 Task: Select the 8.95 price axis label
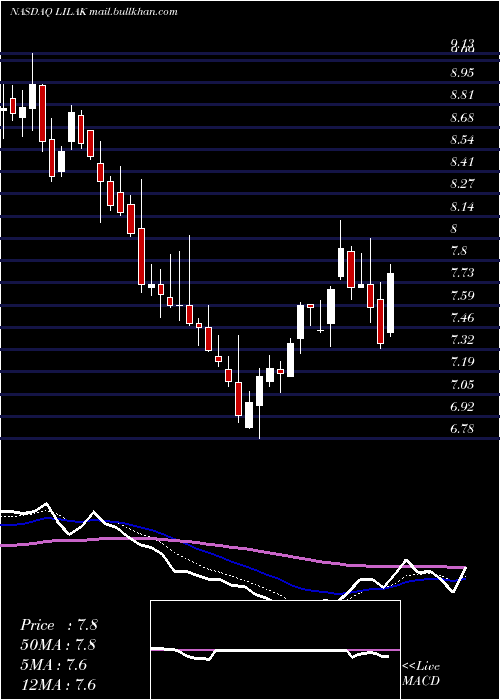click(462, 73)
